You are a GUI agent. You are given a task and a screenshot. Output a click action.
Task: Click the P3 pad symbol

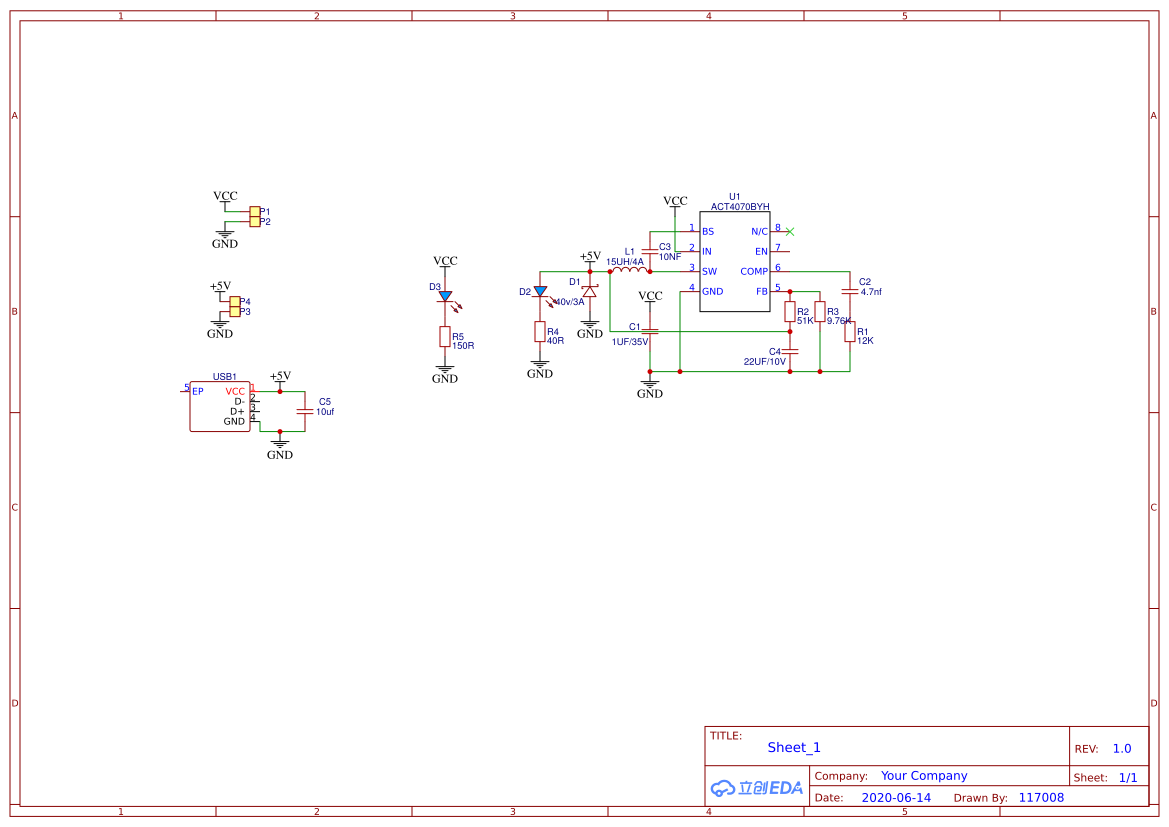click(x=235, y=312)
